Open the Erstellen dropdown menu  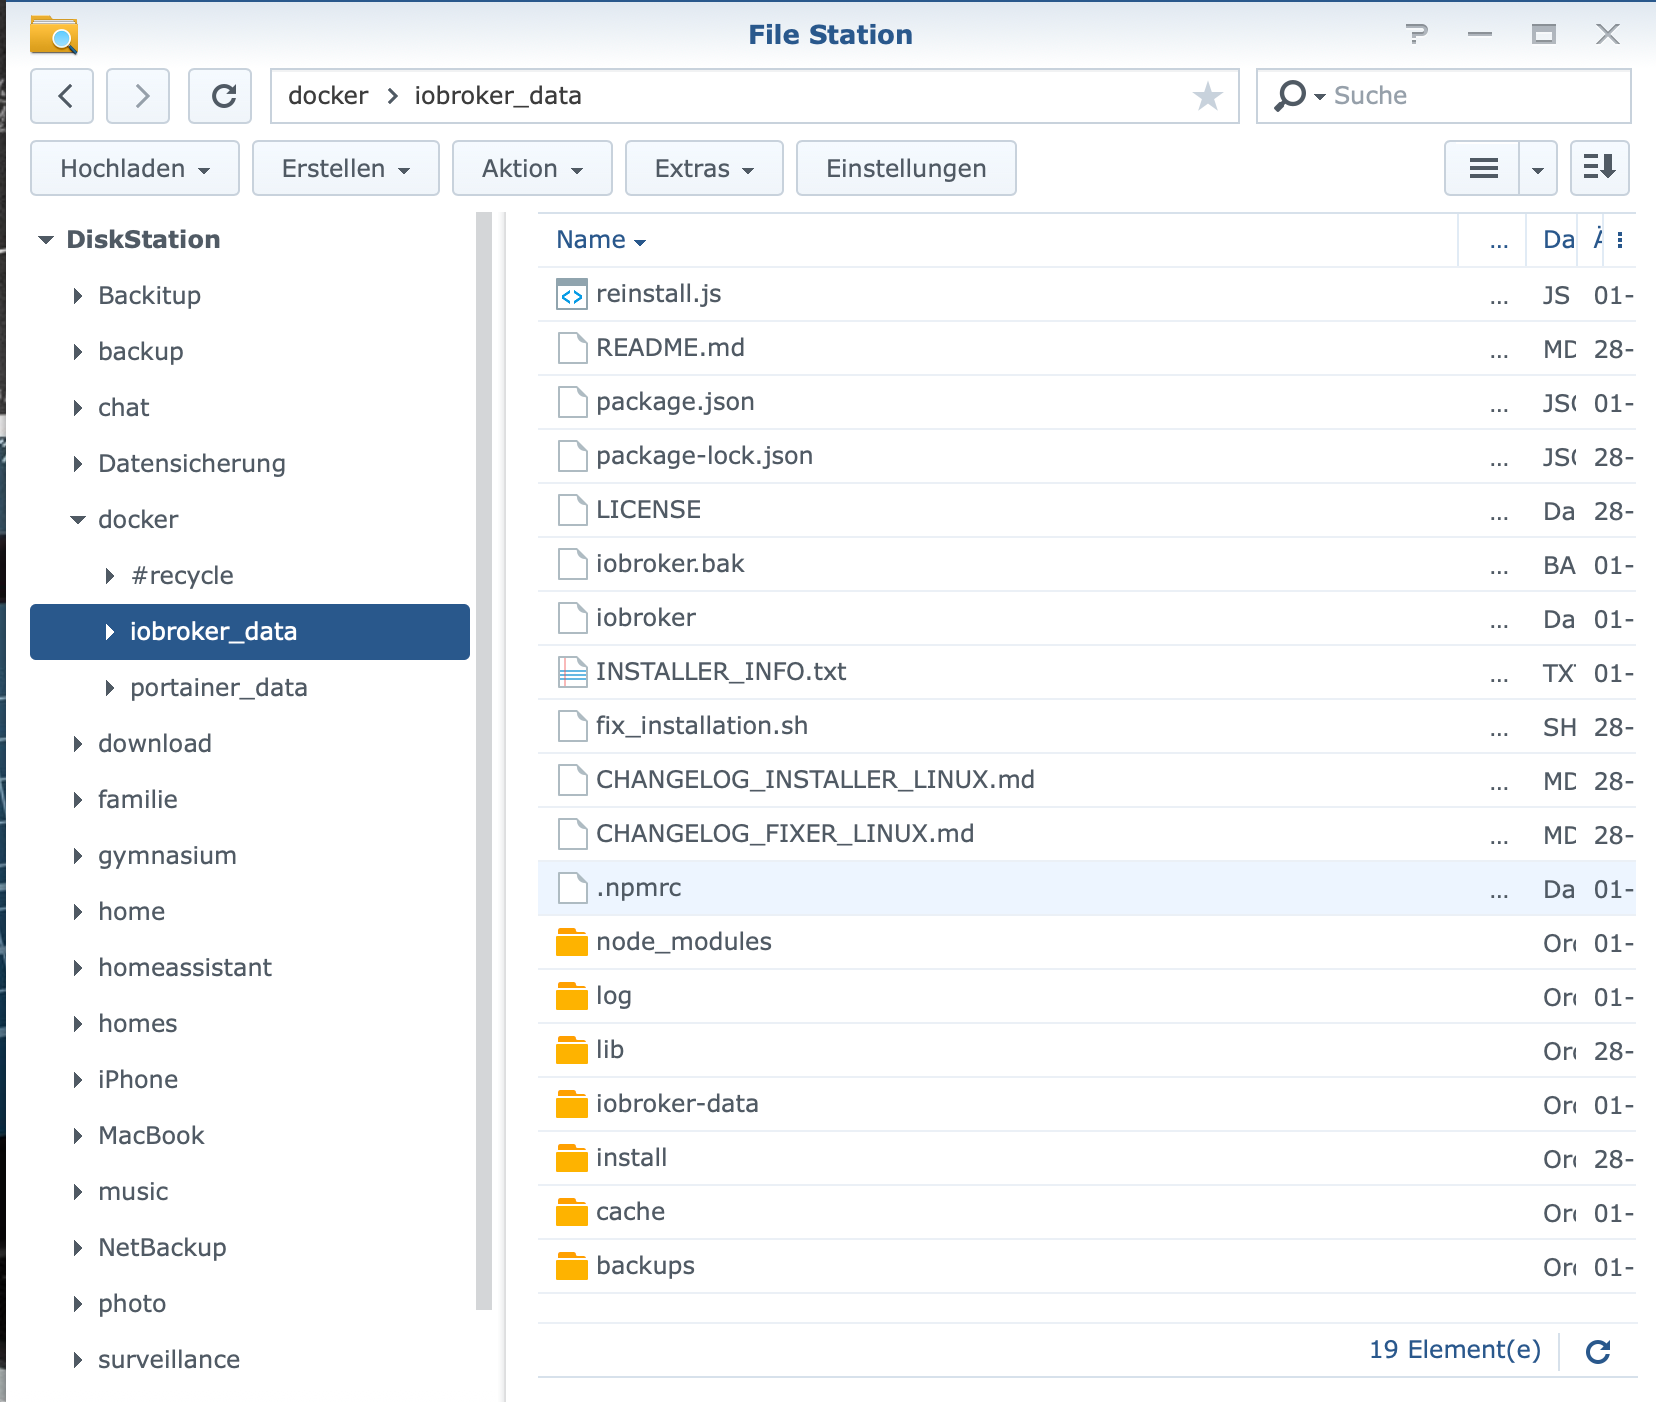click(x=346, y=168)
